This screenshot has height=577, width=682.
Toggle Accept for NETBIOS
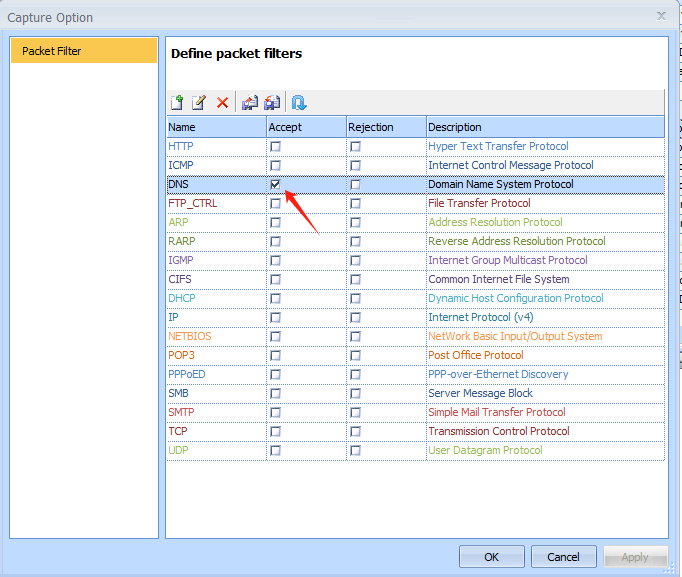[275, 337]
